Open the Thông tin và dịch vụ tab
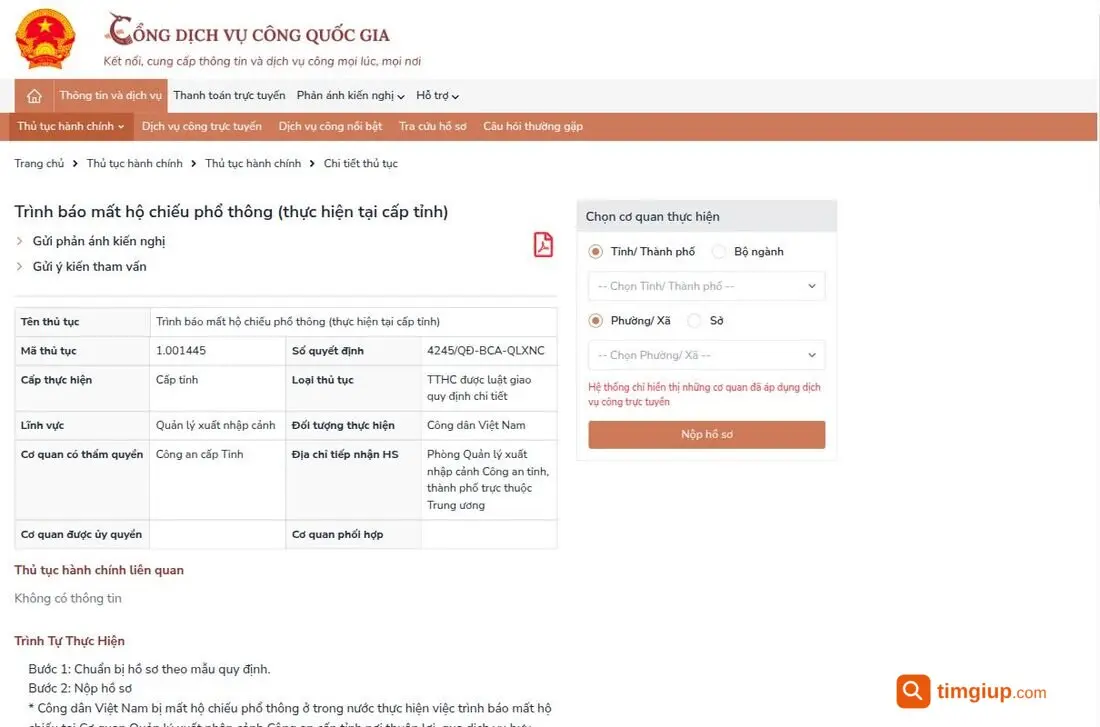This screenshot has width=1100, height=727. pyautogui.click(x=111, y=95)
